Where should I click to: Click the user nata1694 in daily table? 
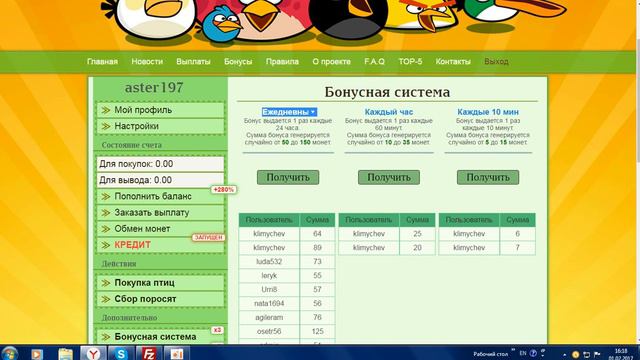(x=269, y=303)
